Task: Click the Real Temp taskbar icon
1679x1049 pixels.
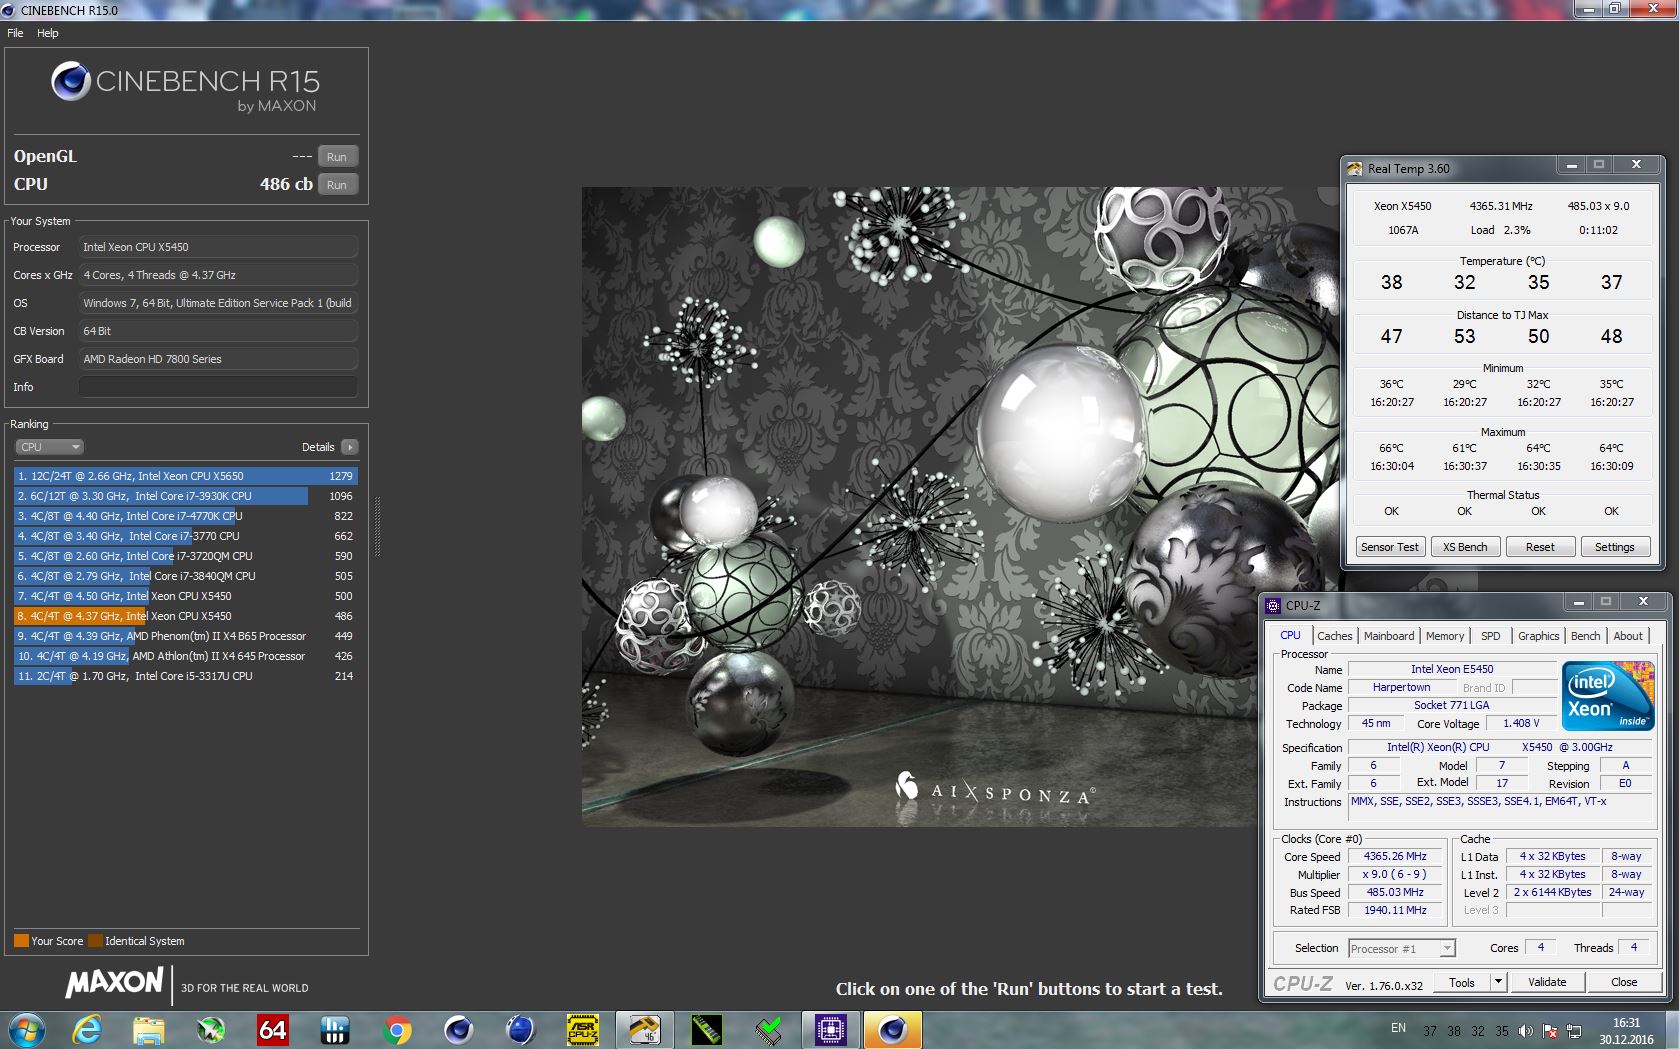Action: pos(644,1029)
